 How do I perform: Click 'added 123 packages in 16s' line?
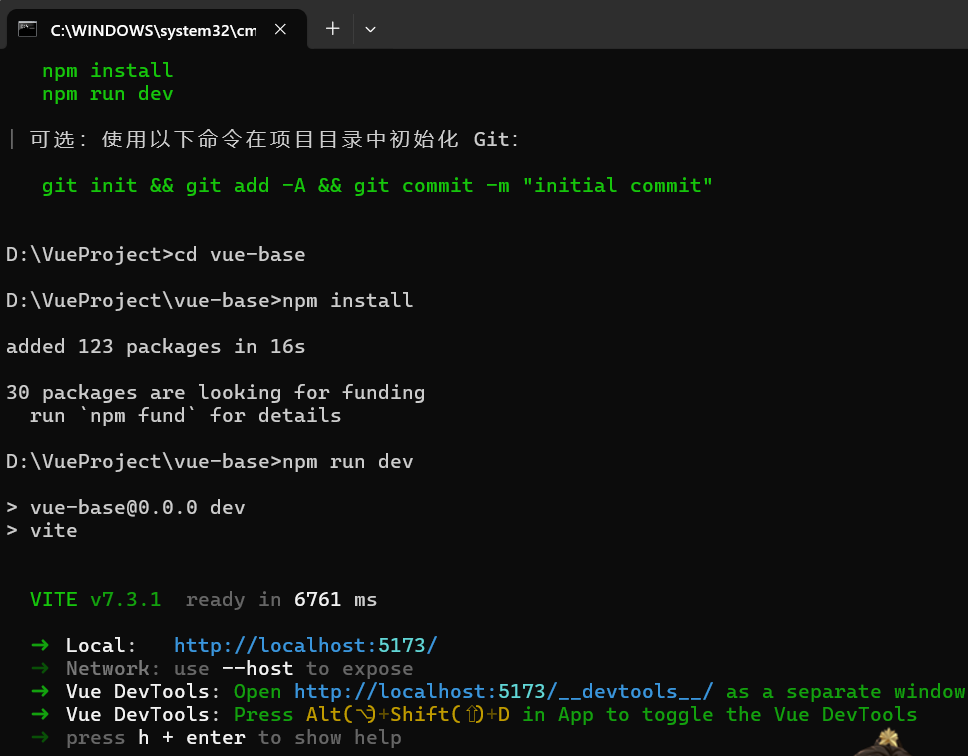(x=156, y=347)
